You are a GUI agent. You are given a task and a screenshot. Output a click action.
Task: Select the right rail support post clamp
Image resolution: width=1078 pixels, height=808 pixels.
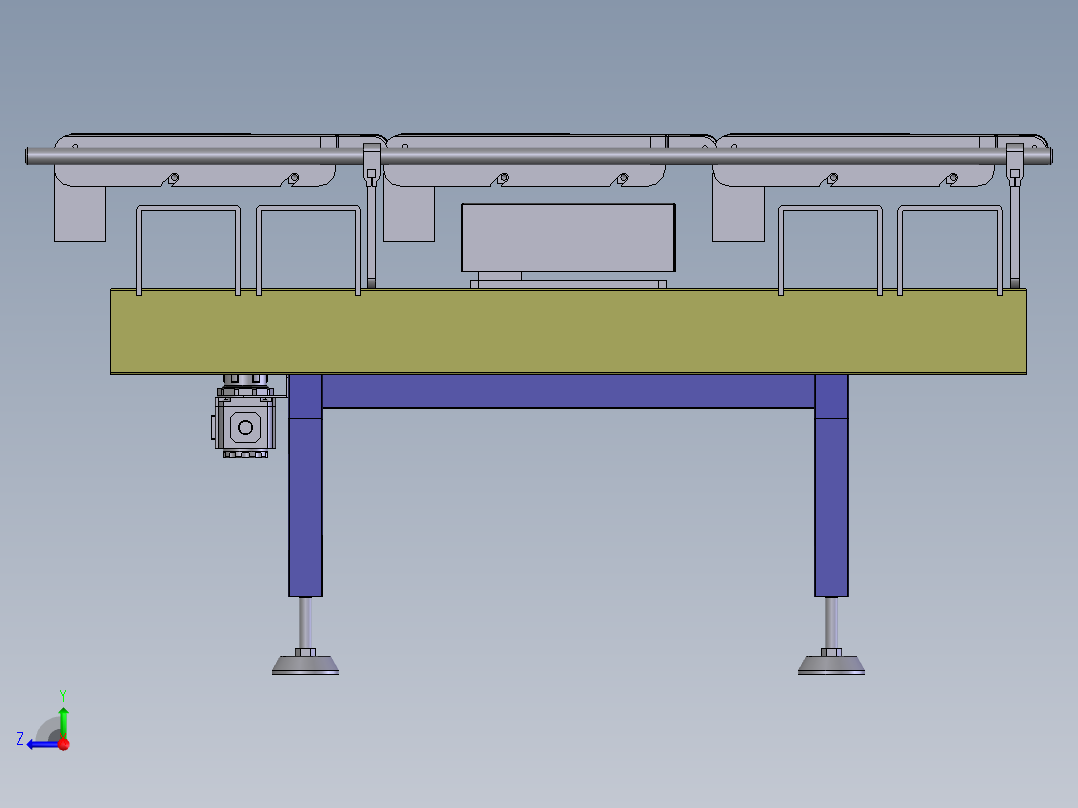[1015, 165]
